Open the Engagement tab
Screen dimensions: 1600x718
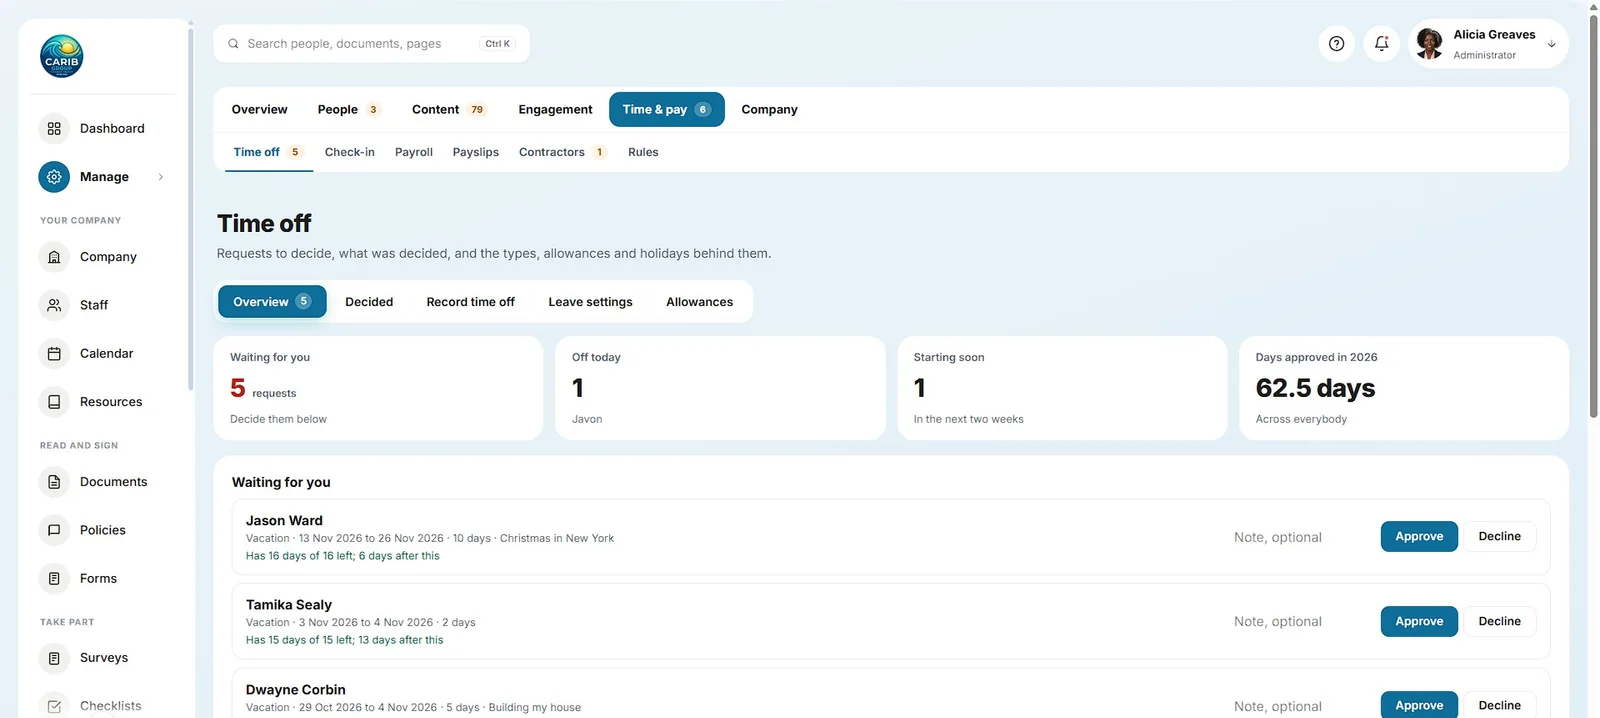coord(555,110)
